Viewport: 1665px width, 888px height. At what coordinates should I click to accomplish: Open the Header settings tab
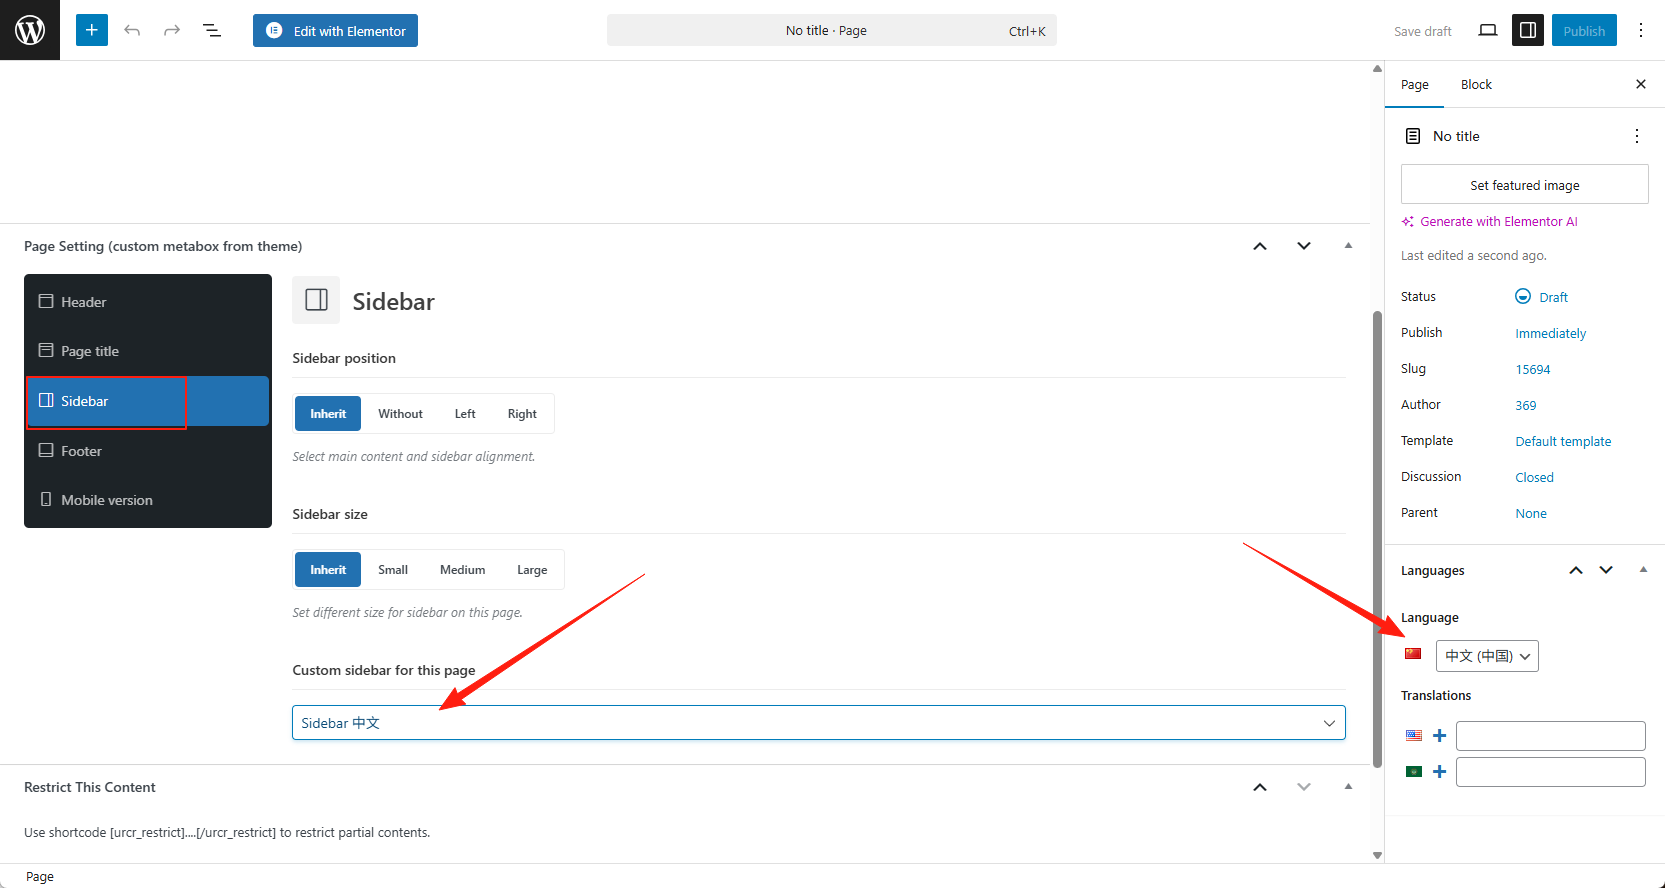pos(147,302)
